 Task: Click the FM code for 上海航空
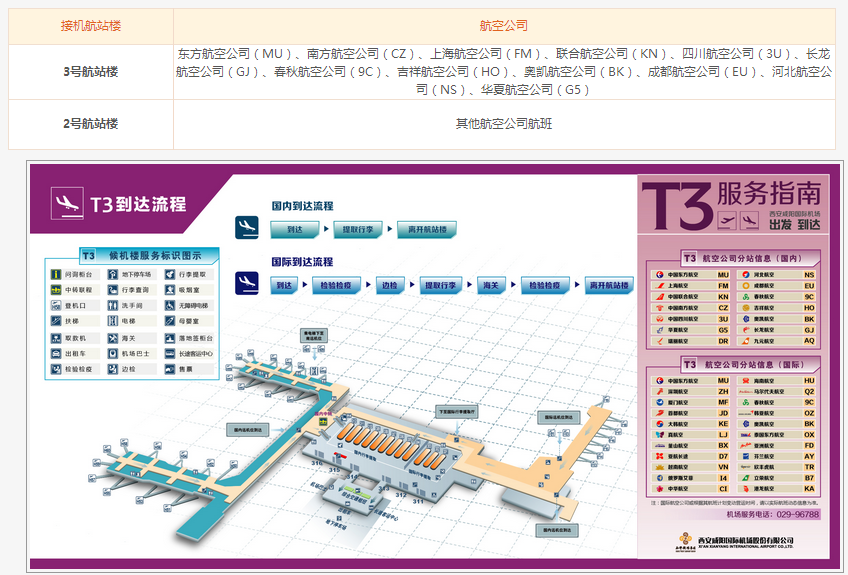click(x=724, y=286)
